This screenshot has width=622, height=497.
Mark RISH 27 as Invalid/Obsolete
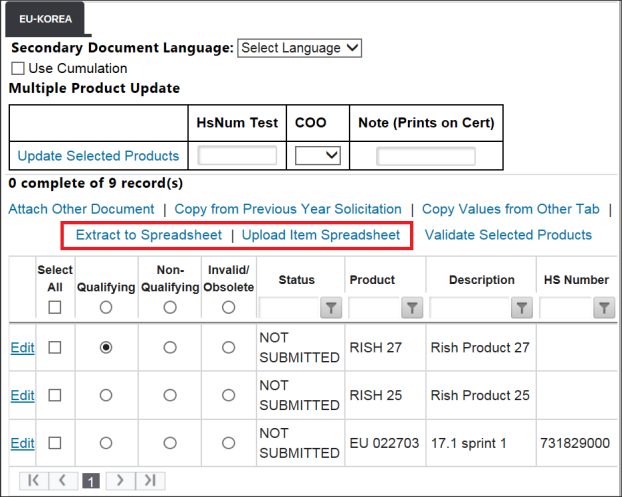(x=228, y=347)
